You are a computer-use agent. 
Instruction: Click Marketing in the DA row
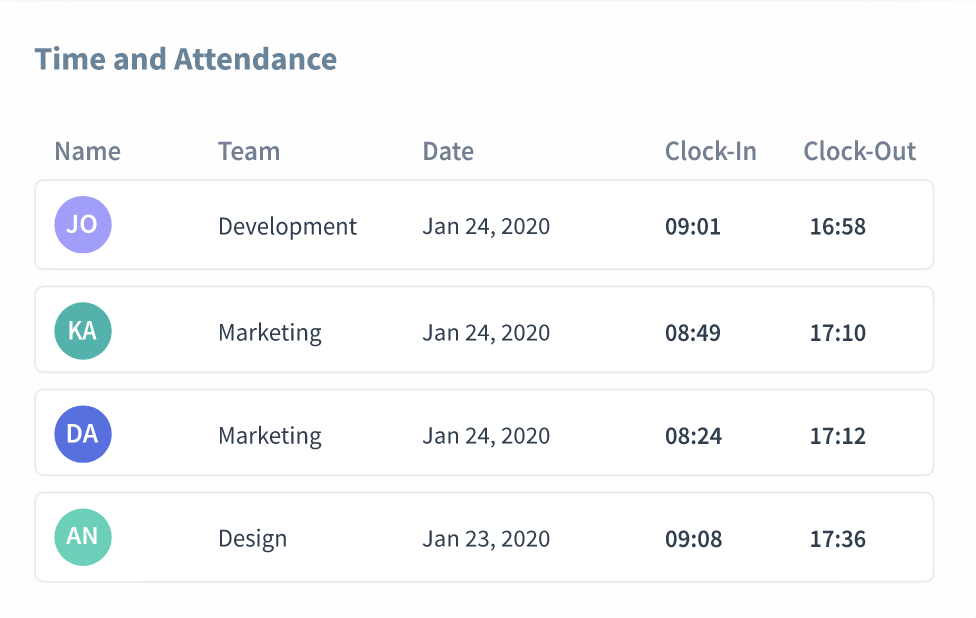pos(270,436)
